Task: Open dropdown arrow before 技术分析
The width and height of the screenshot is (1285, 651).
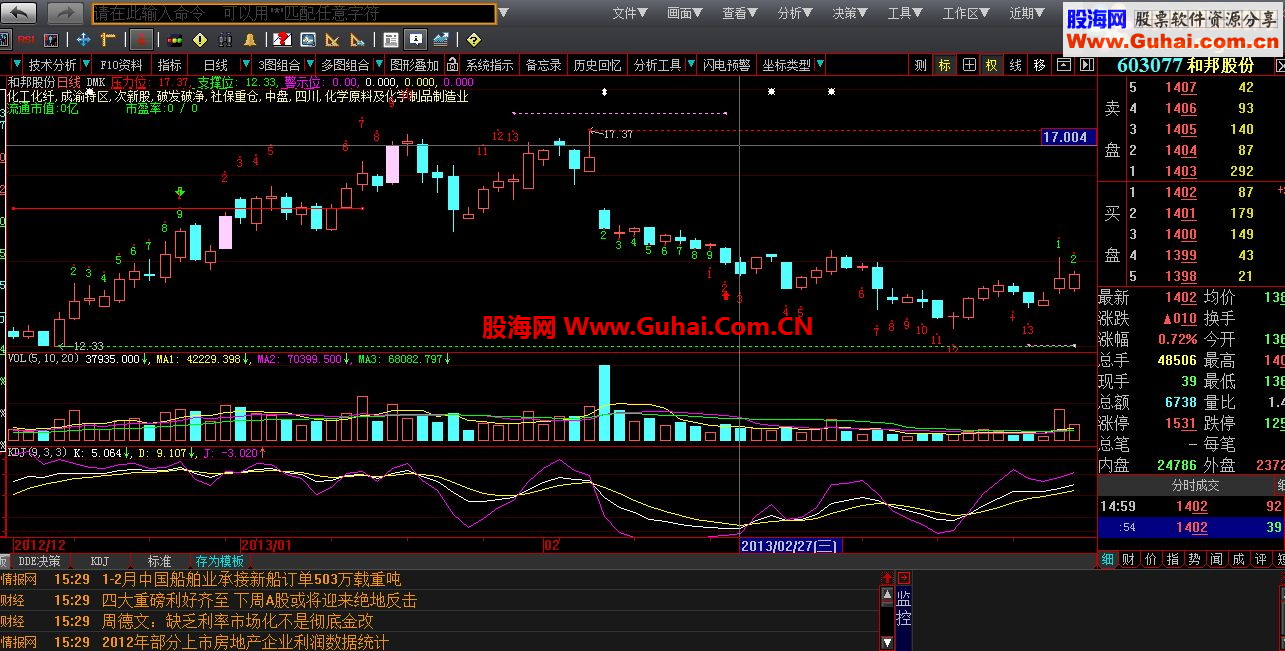Action: click(x=16, y=65)
